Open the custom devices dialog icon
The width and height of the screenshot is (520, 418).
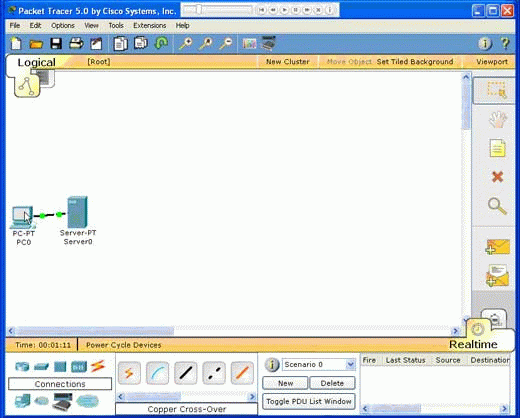268,43
